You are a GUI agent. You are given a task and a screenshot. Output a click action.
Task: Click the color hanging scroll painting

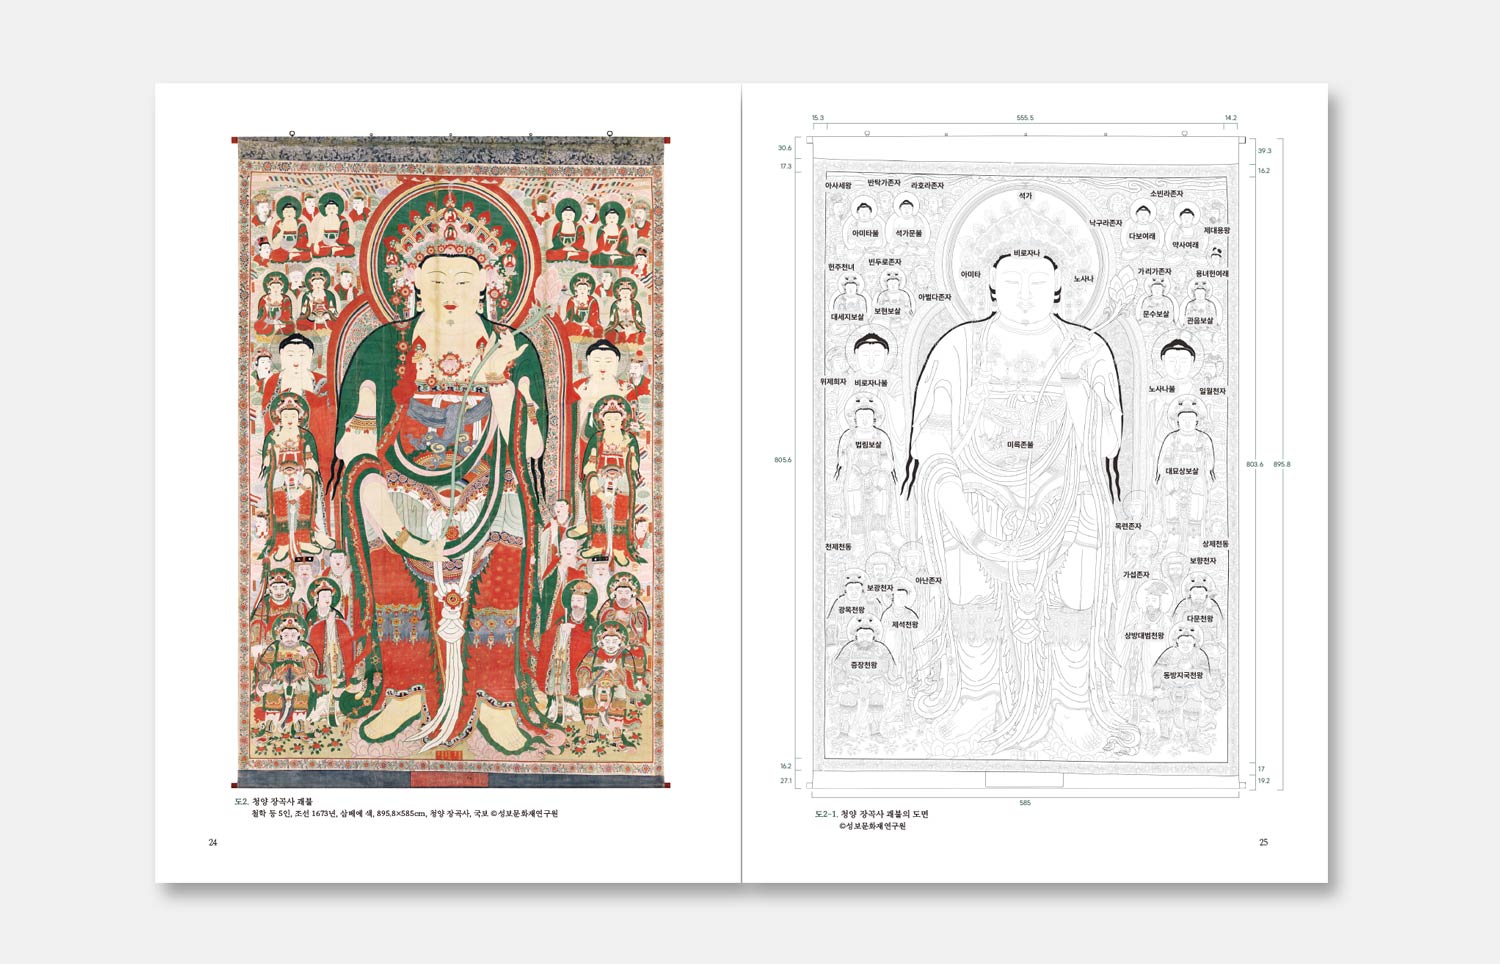[451, 459]
